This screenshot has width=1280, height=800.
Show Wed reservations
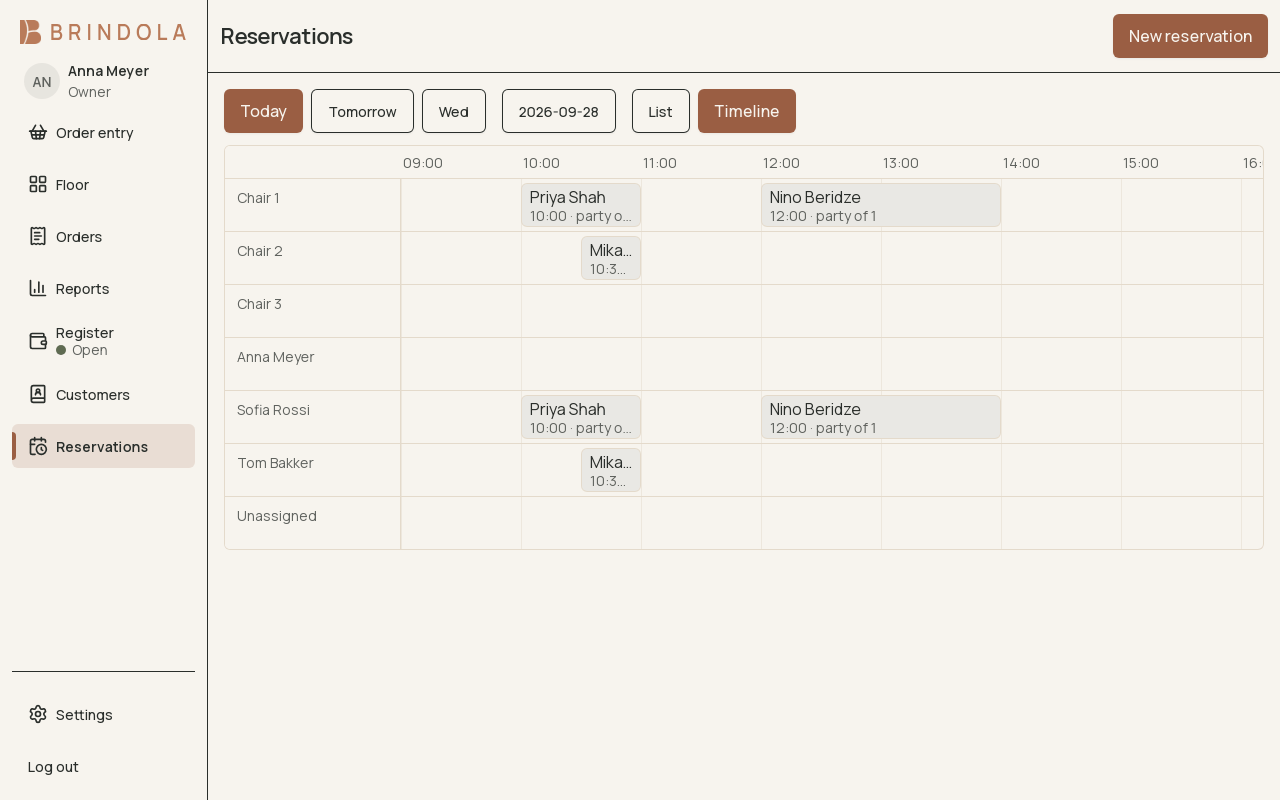click(454, 111)
